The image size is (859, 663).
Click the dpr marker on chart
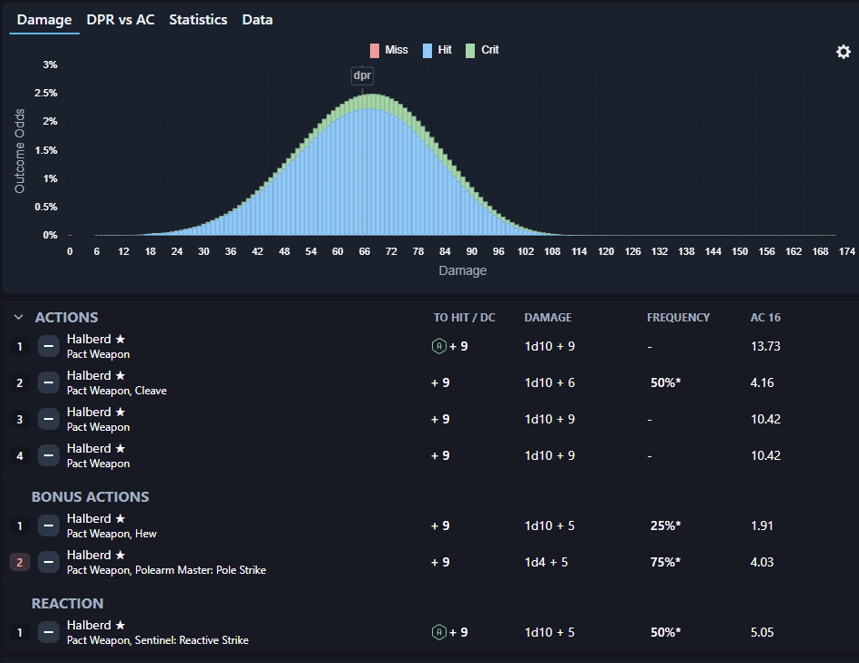coord(362,76)
